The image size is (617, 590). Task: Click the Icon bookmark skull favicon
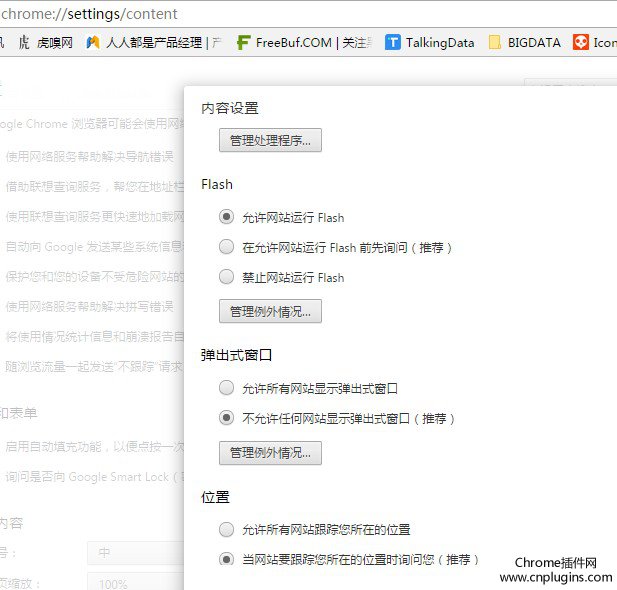(581, 43)
